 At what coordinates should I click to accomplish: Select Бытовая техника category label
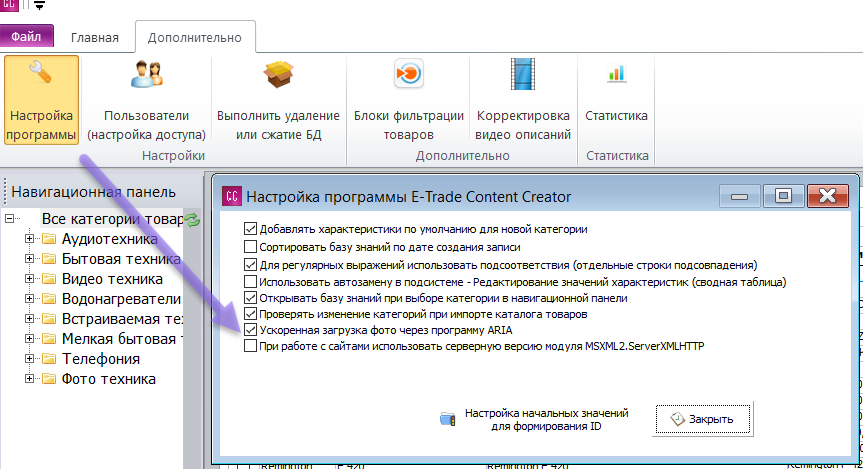point(121,259)
